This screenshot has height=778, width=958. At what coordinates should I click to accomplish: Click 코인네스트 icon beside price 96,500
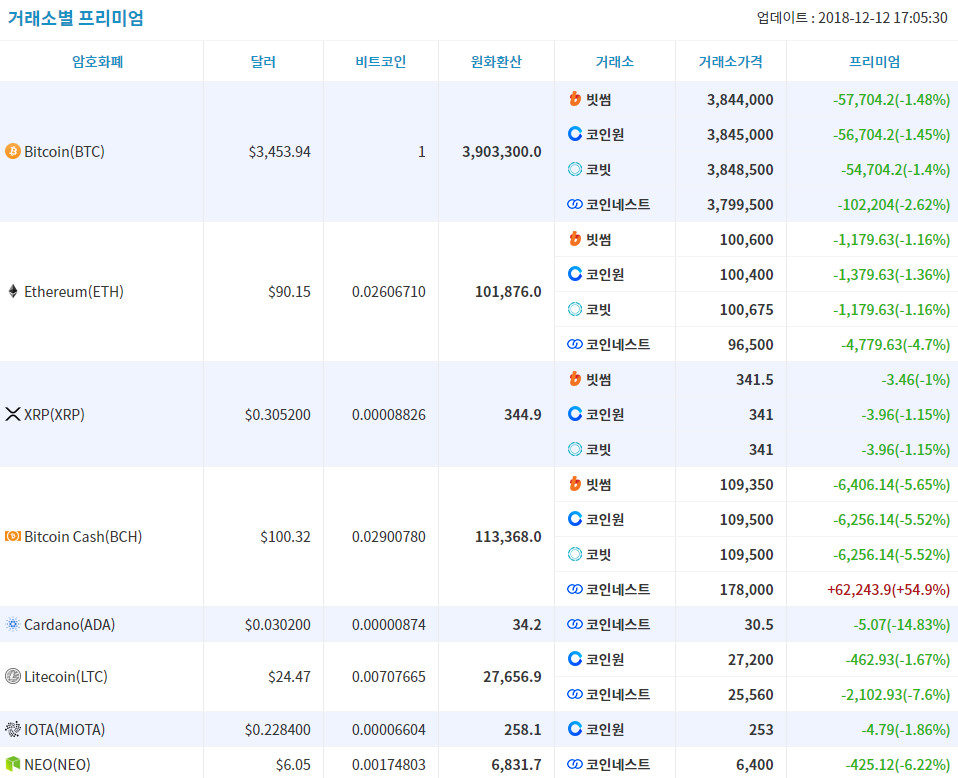pos(575,344)
